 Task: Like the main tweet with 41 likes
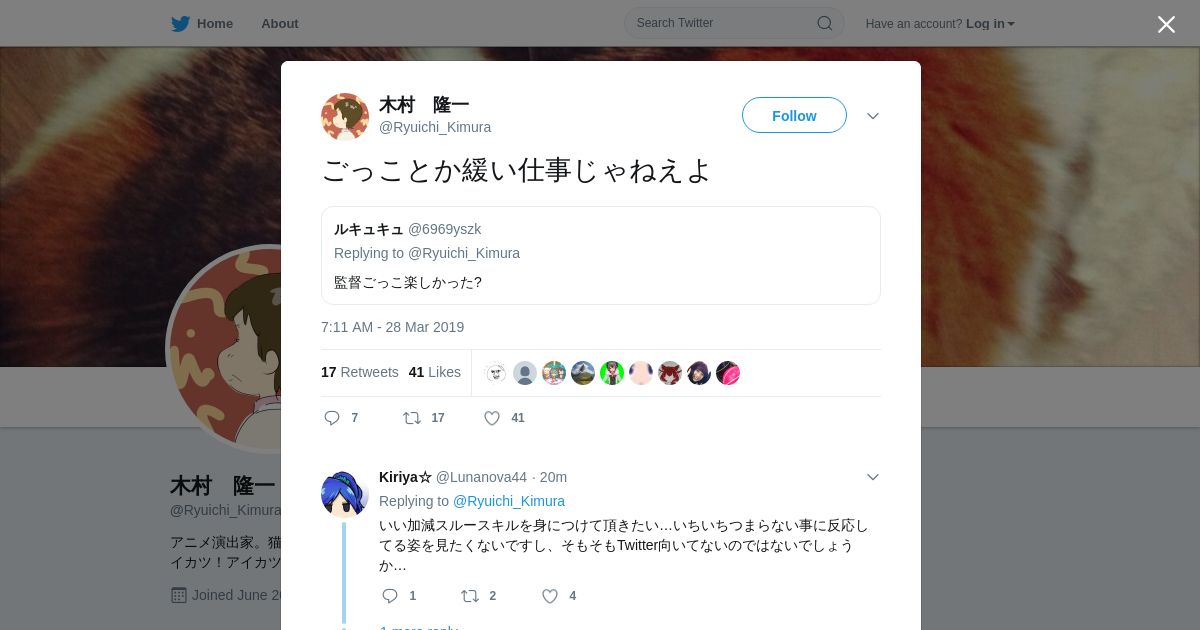pos(492,418)
